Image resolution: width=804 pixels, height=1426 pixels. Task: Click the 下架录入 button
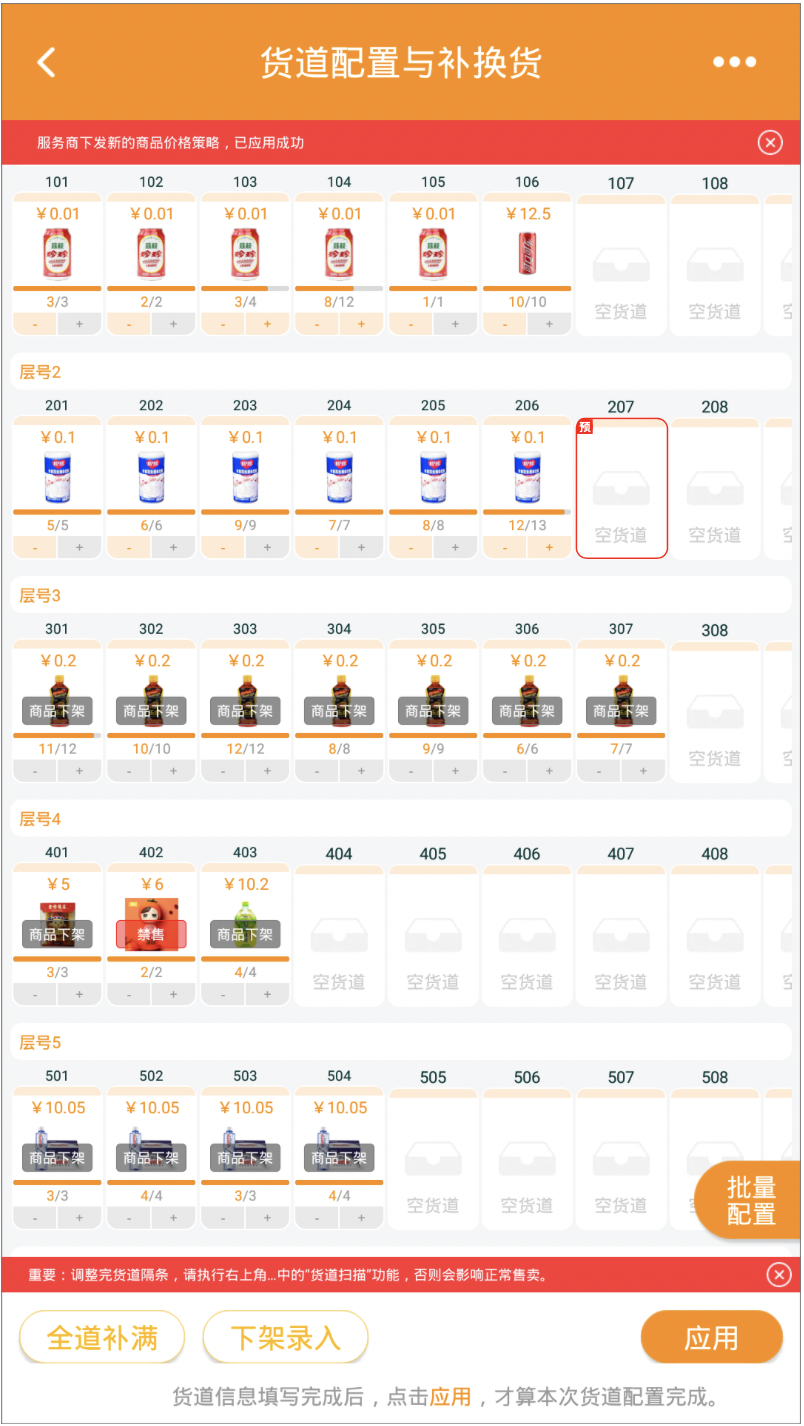tap(286, 1337)
